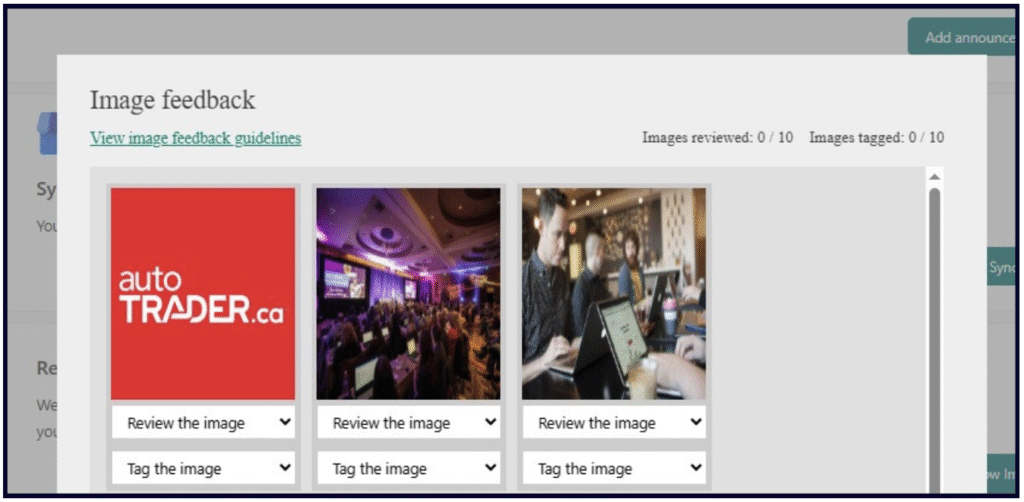Image resolution: width=1024 pixels, height=502 pixels.
Task: Open the View image feedback guidelines link
Action: point(195,138)
